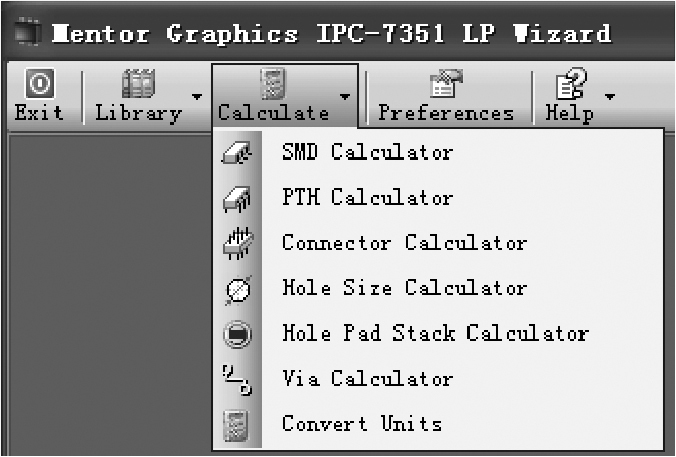Collapse the Calculate dropdown arrow
The height and width of the screenshot is (457, 676).
click(345, 96)
